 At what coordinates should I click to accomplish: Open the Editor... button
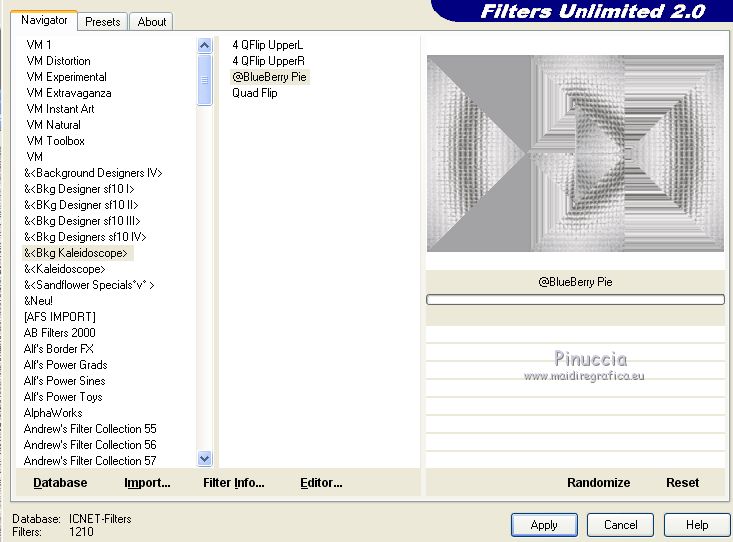pos(321,483)
